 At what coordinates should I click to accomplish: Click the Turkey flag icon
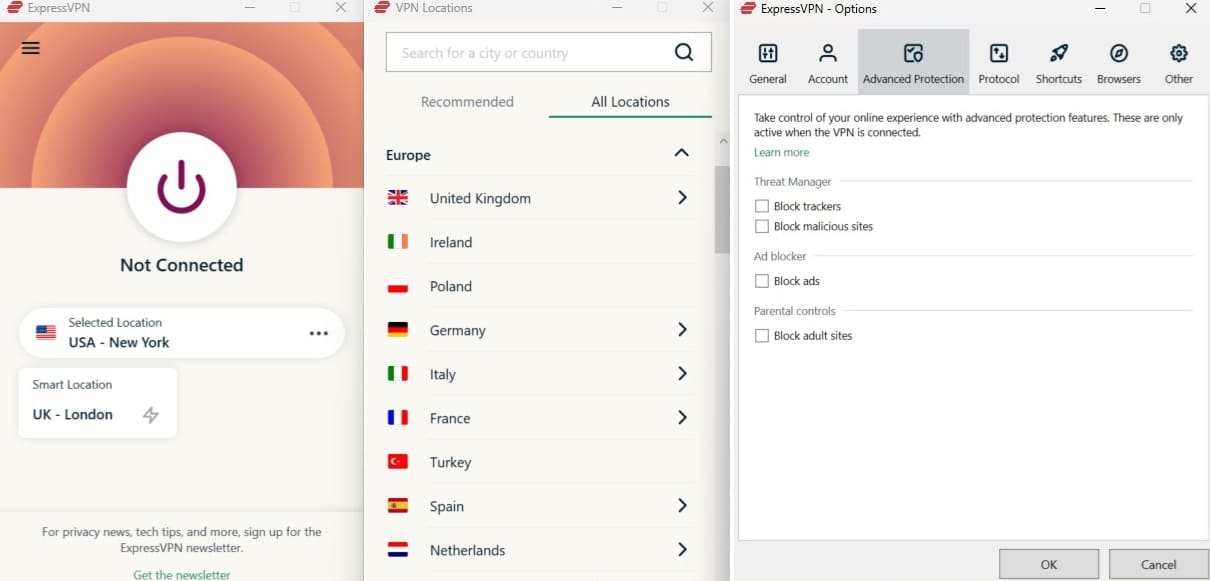[x=398, y=462]
